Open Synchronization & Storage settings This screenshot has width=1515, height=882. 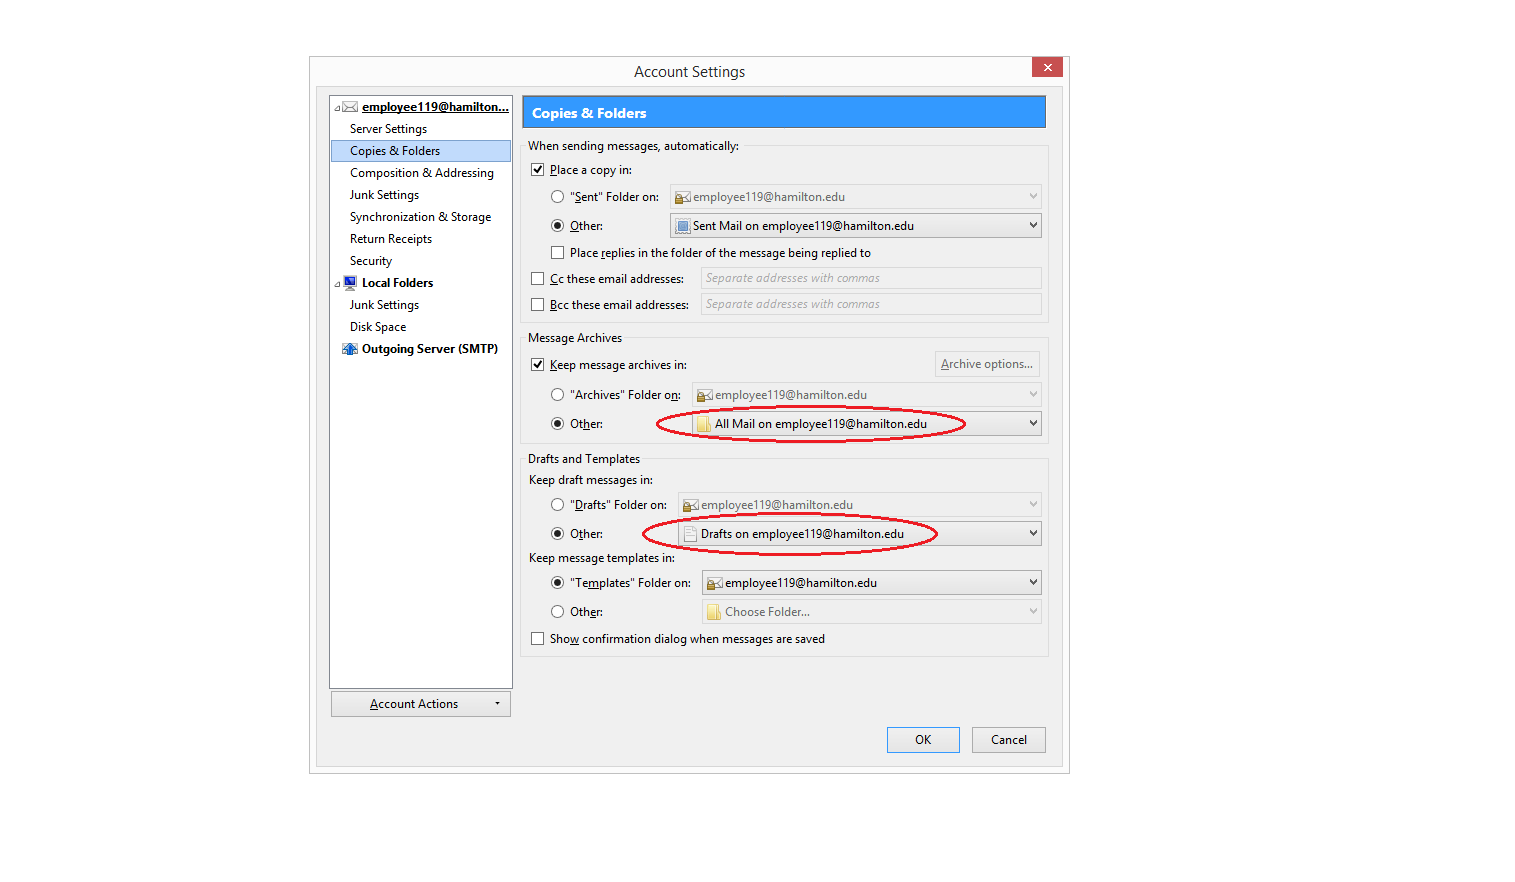click(x=420, y=217)
